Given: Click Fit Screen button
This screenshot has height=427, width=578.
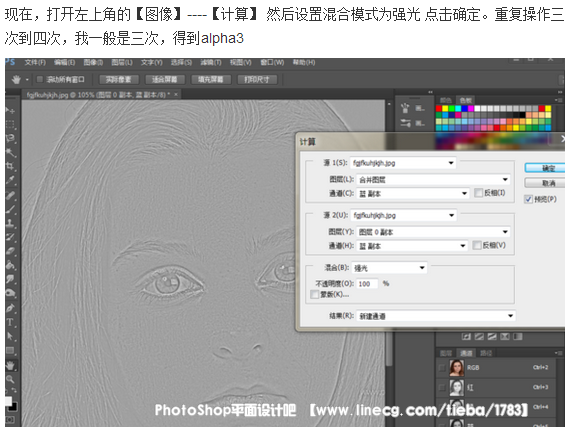Looking at the screenshot, I should [164, 79].
